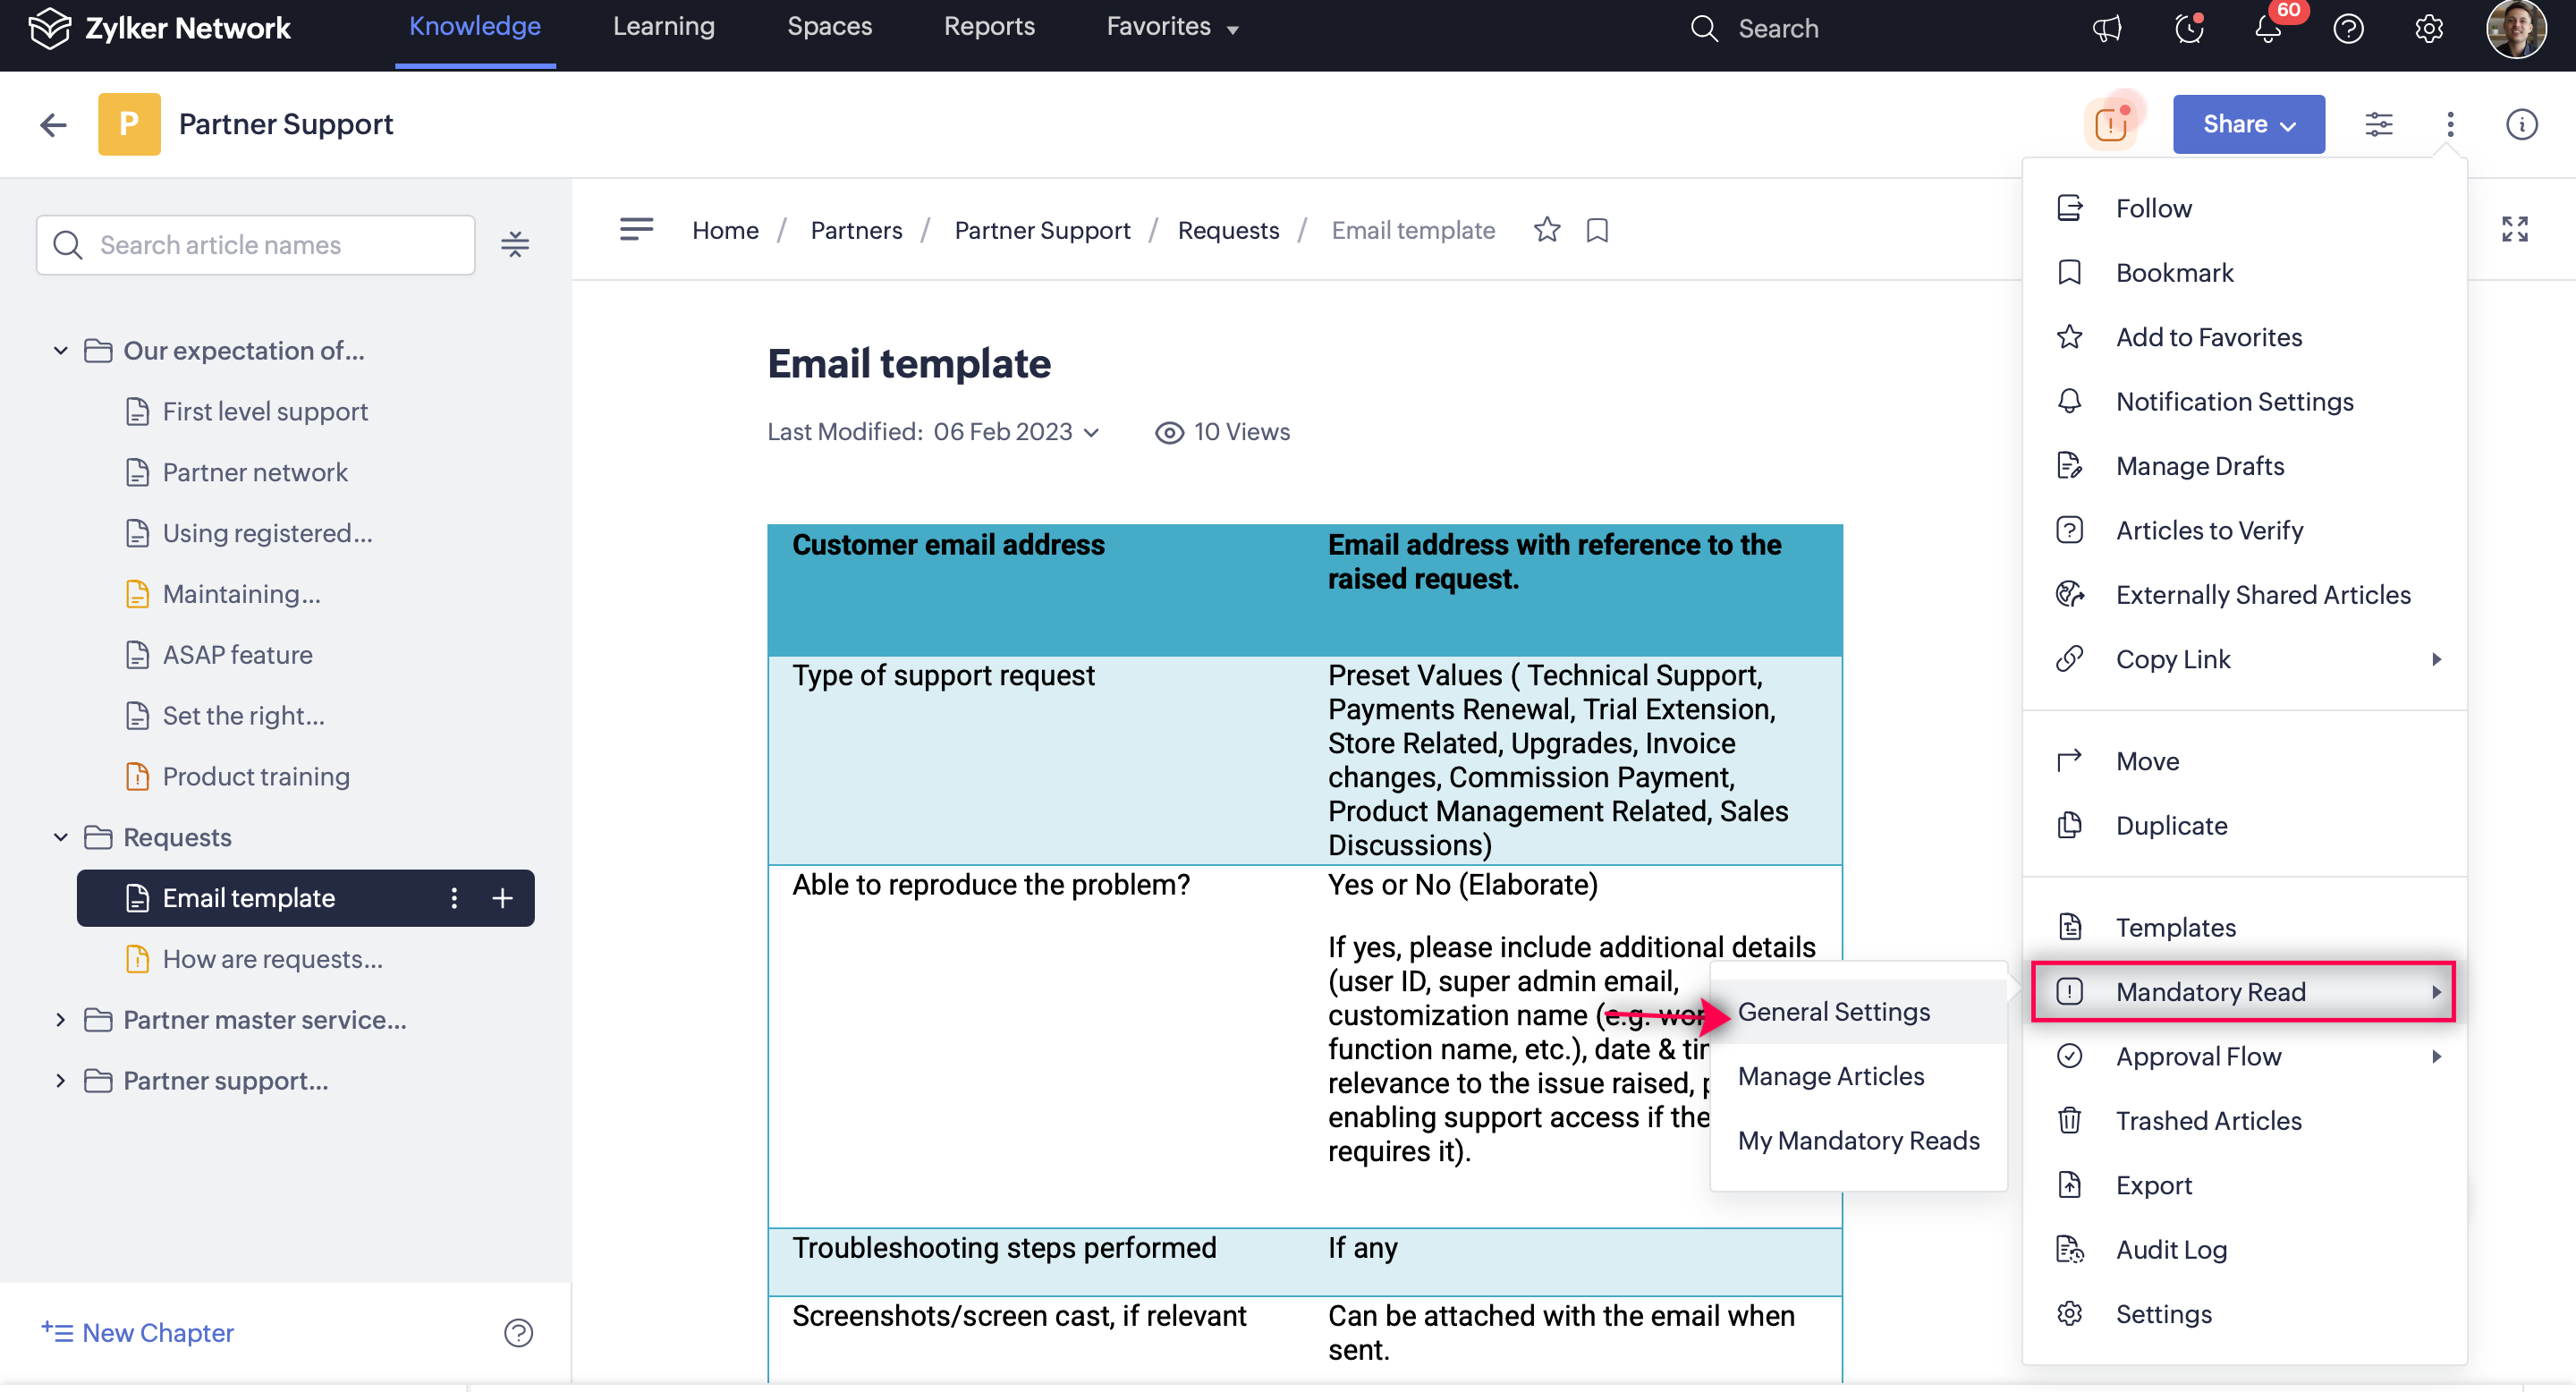2576x1392 pixels.
Task: Open the notifications bell icon
Action: [2268, 28]
